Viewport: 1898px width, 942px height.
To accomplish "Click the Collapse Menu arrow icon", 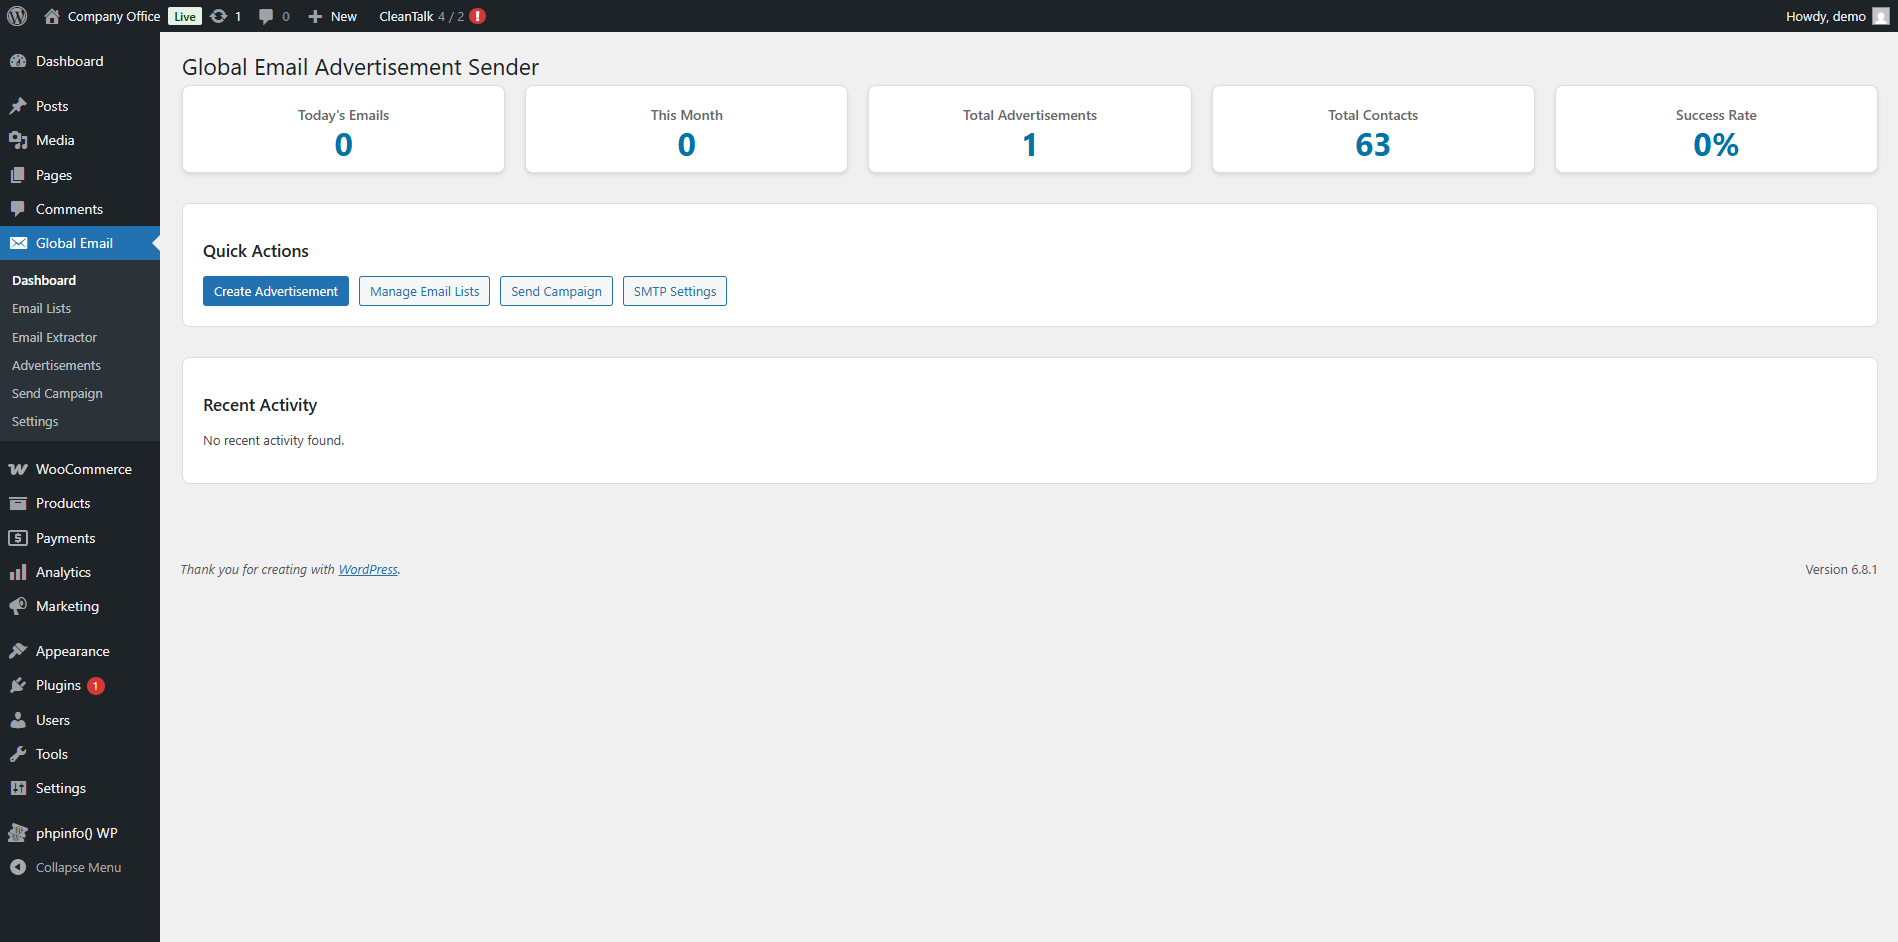I will coord(18,867).
